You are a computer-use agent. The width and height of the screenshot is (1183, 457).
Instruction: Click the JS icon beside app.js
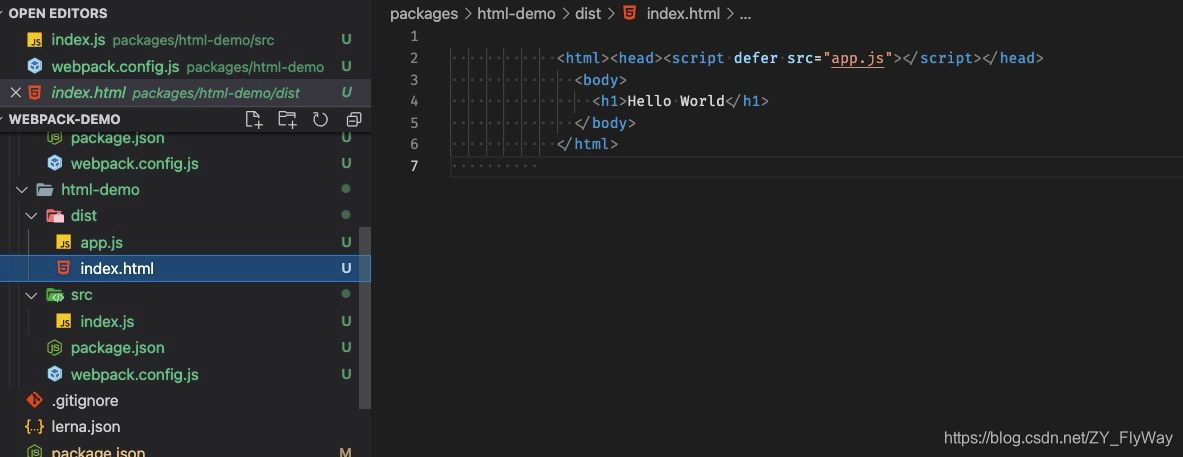[65, 243]
